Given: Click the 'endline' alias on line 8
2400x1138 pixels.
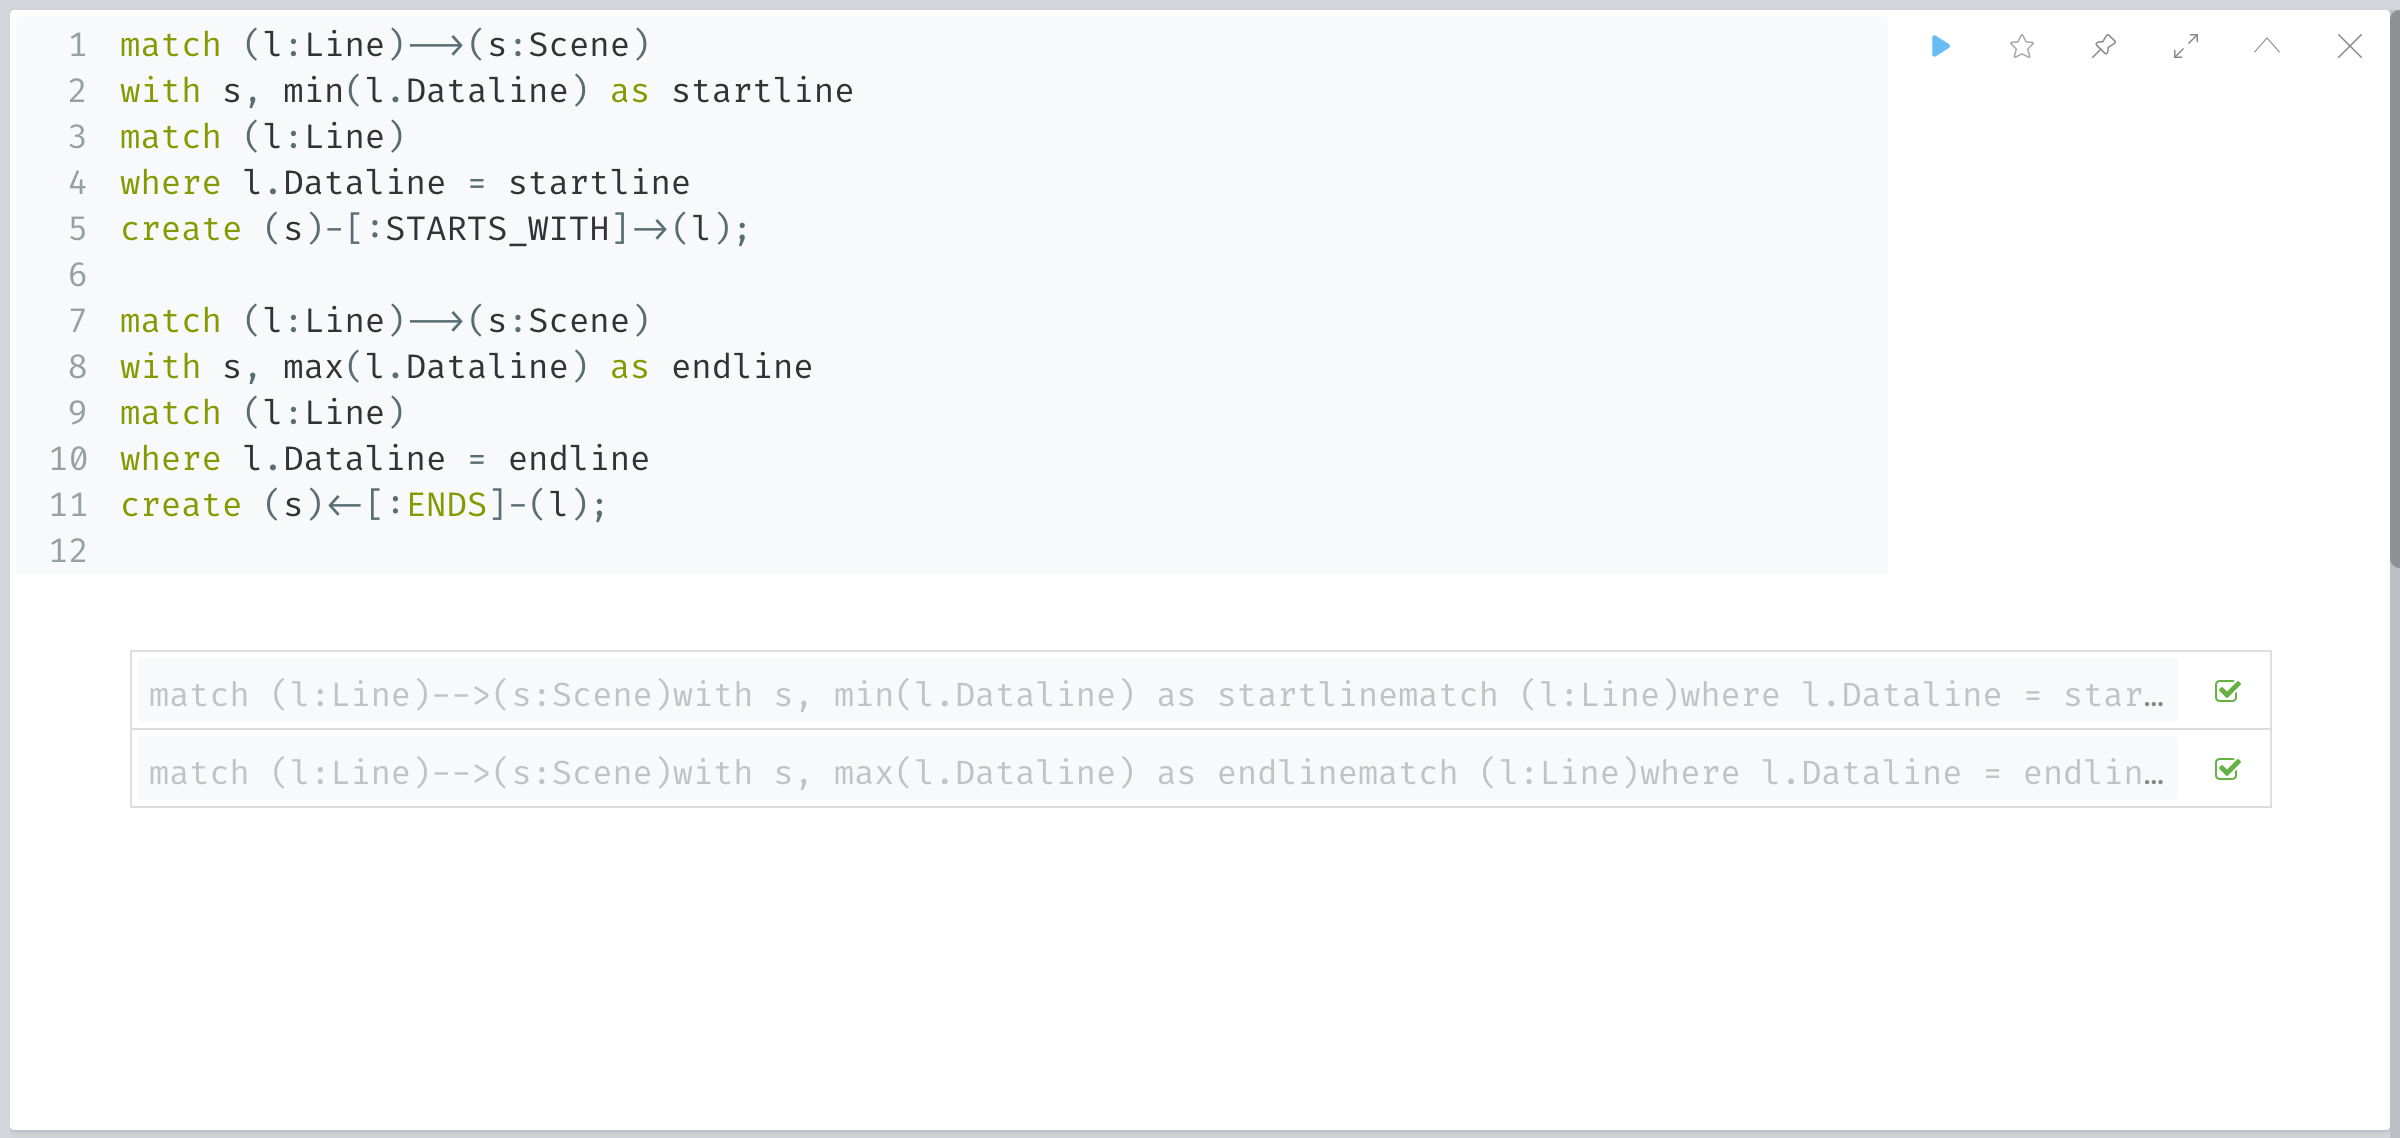Looking at the screenshot, I should (x=742, y=367).
